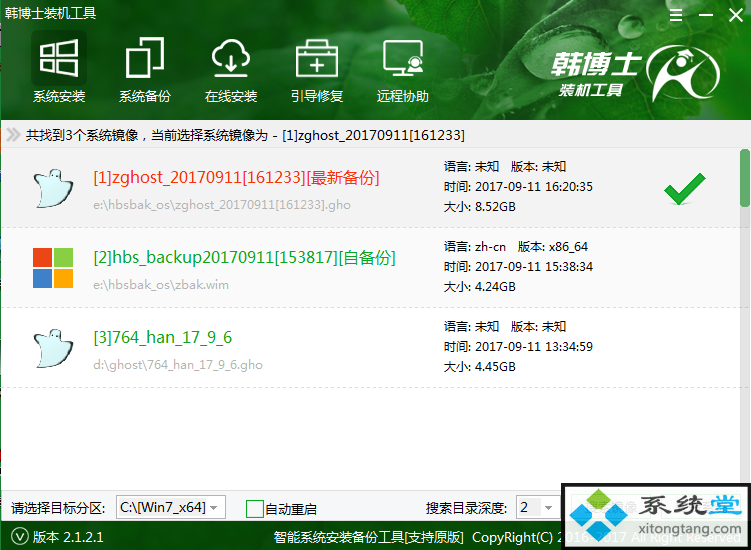Minimize the 韩博士装机工具 window
This screenshot has height=550, width=751.
point(705,15)
